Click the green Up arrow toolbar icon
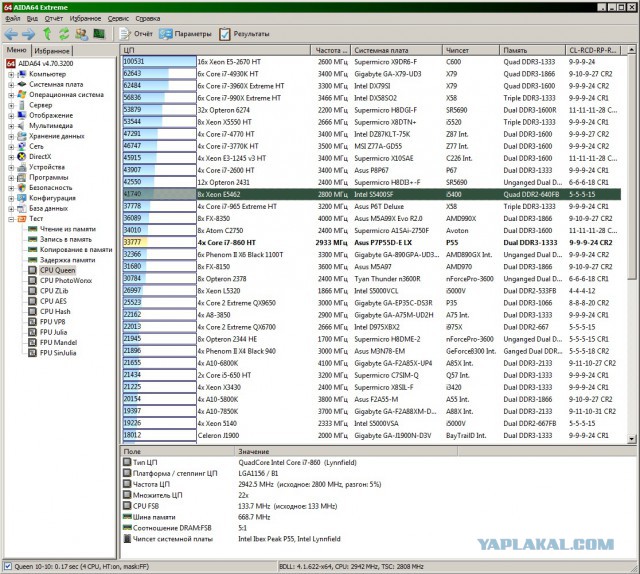Image resolution: width=640 pixels, height=574 pixels. click(47, 34)
